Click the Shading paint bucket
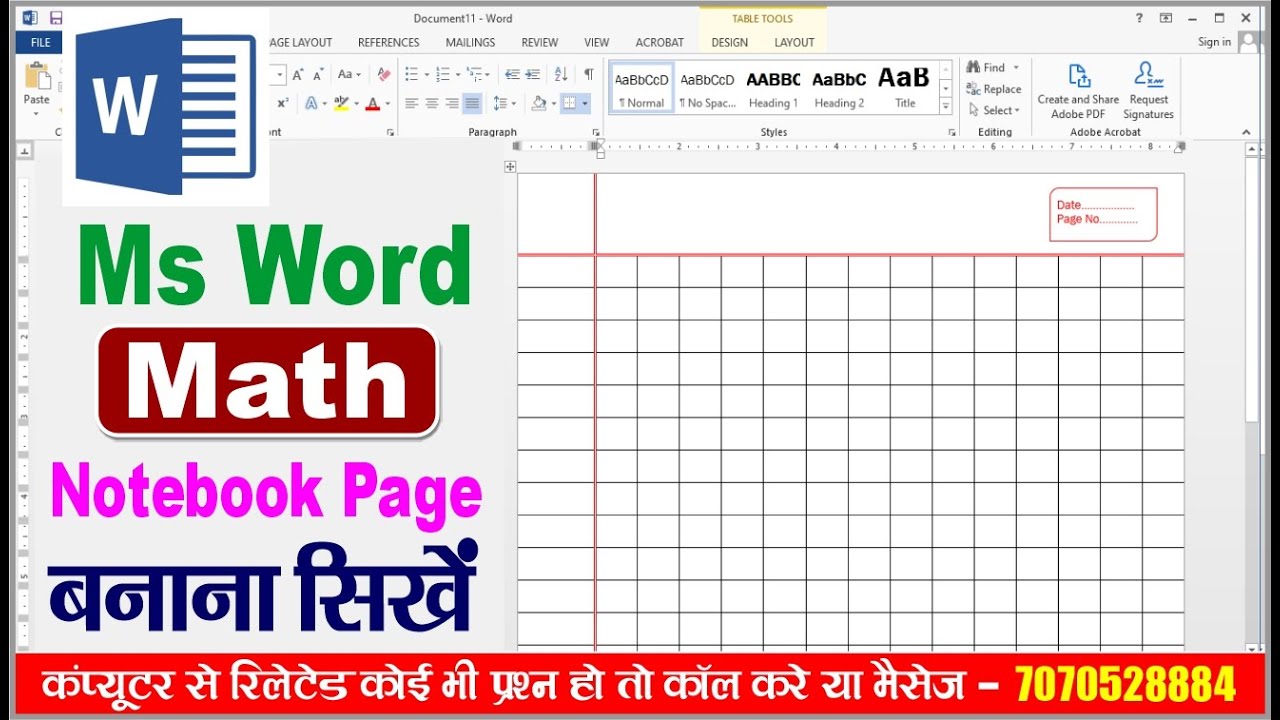Screen dimensions: 1280x720 pyautogui.click(x=539, y=103)
